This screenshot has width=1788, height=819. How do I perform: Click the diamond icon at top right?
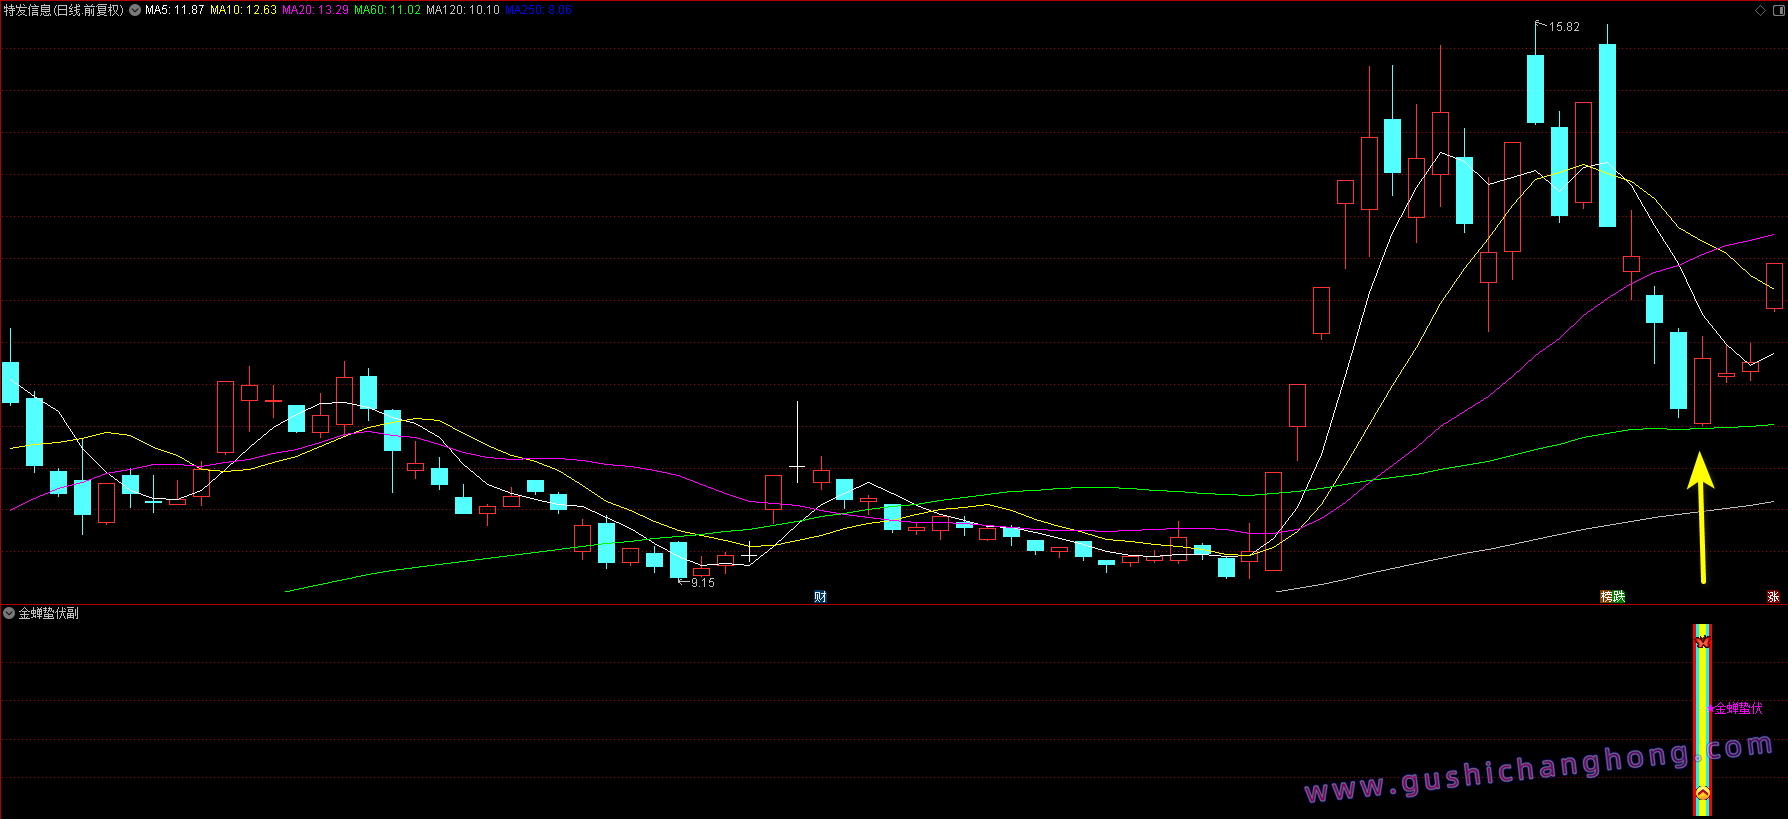pos(1761,10)
